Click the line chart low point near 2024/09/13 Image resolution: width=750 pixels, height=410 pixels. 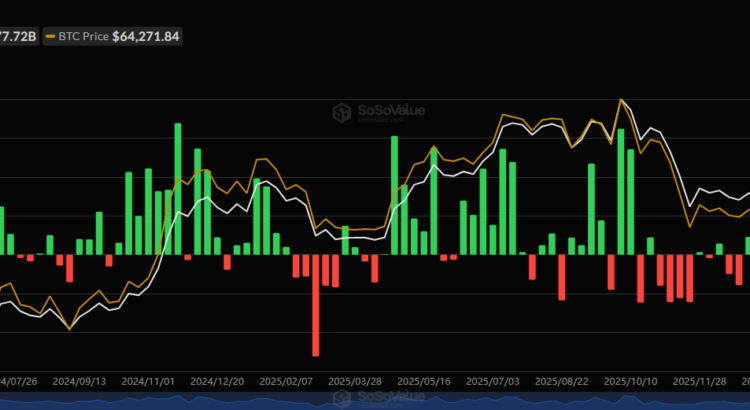(70, 329)
